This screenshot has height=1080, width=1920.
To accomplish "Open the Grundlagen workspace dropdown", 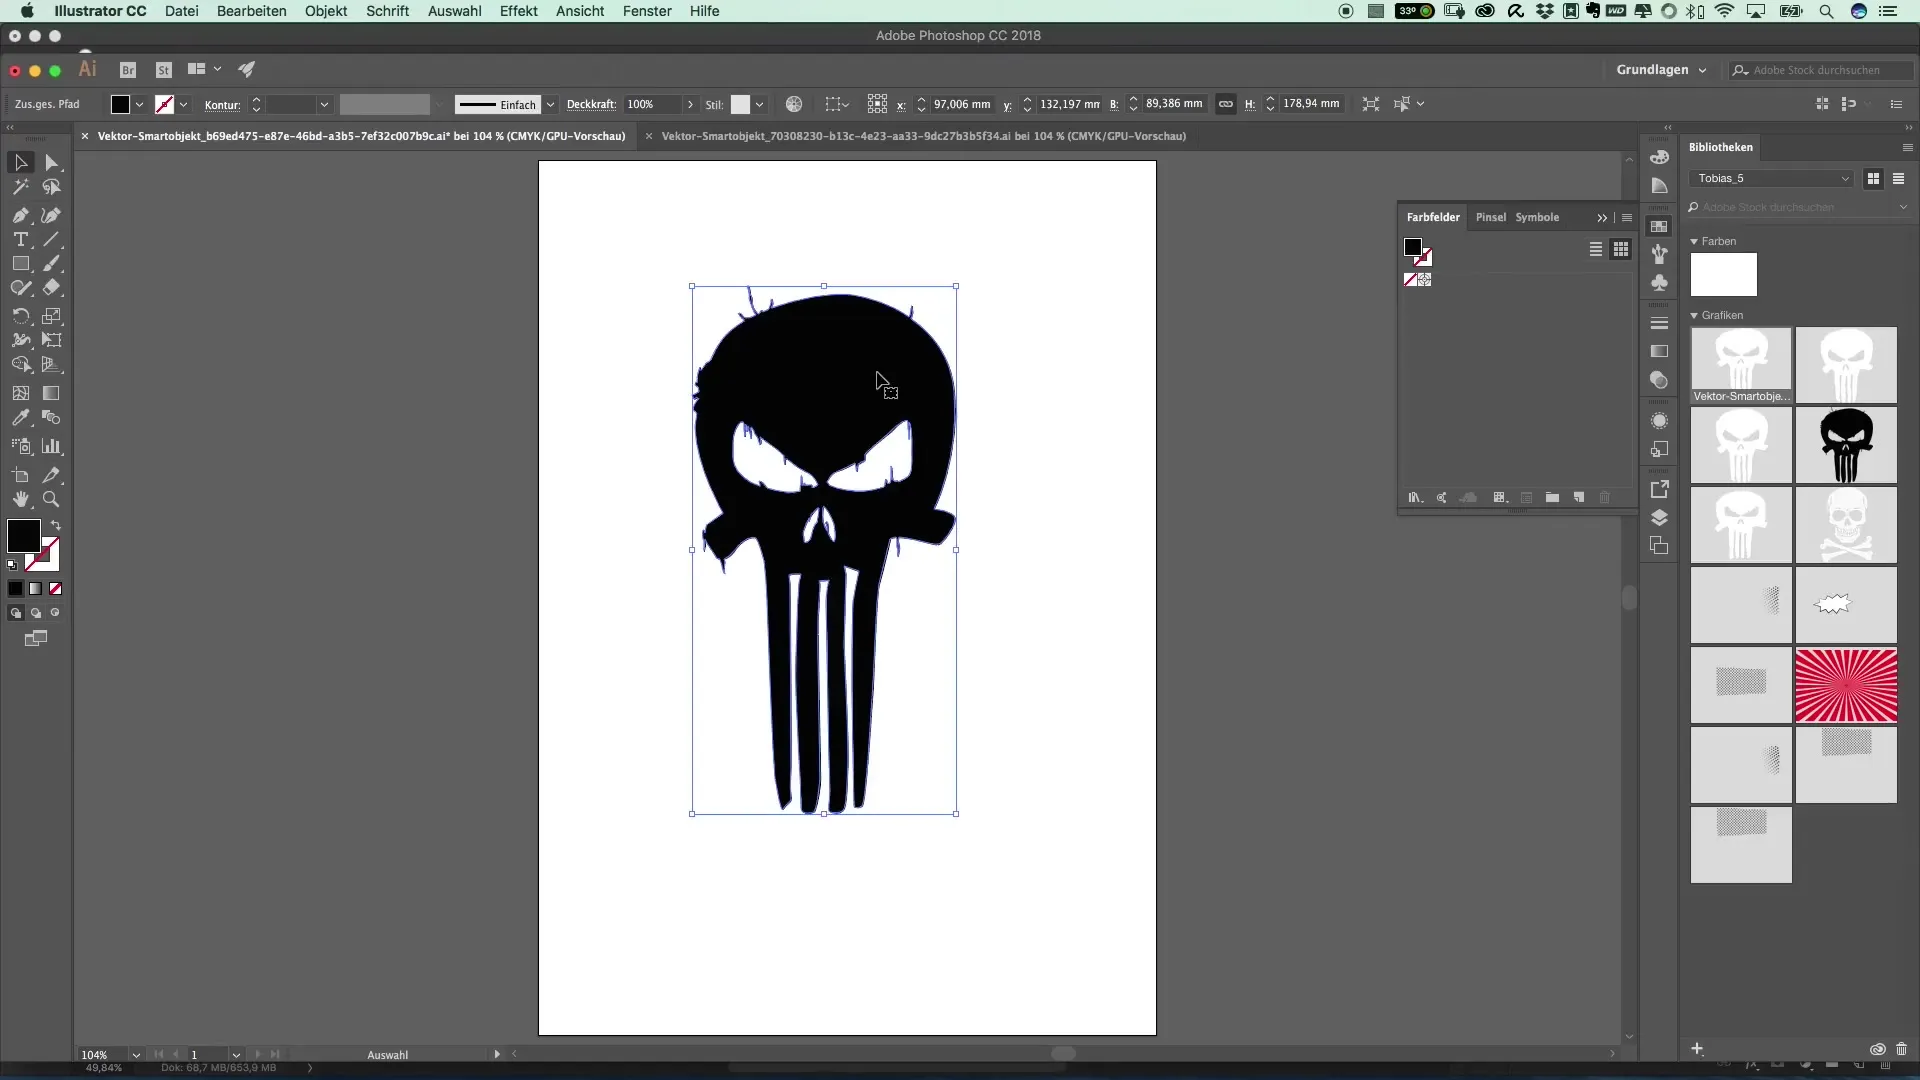I will pos(1661,70).
